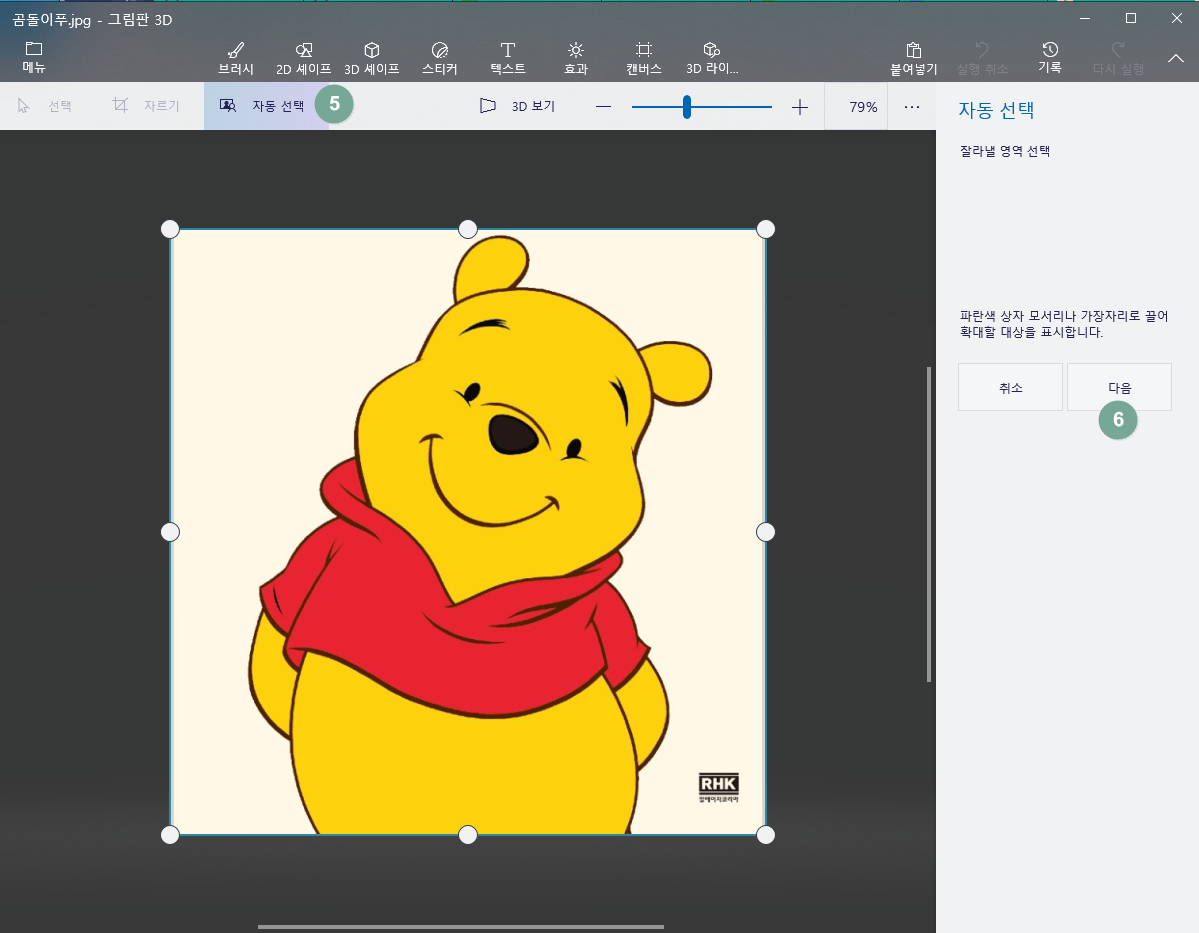This screenshot has height=933, width=1199.
Task: Open the 스티커 sticker tool
Action: (x=440, y=59)
